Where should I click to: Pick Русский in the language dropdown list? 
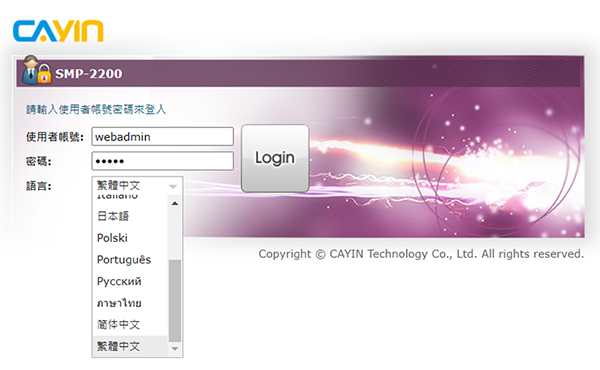[130, 282]
